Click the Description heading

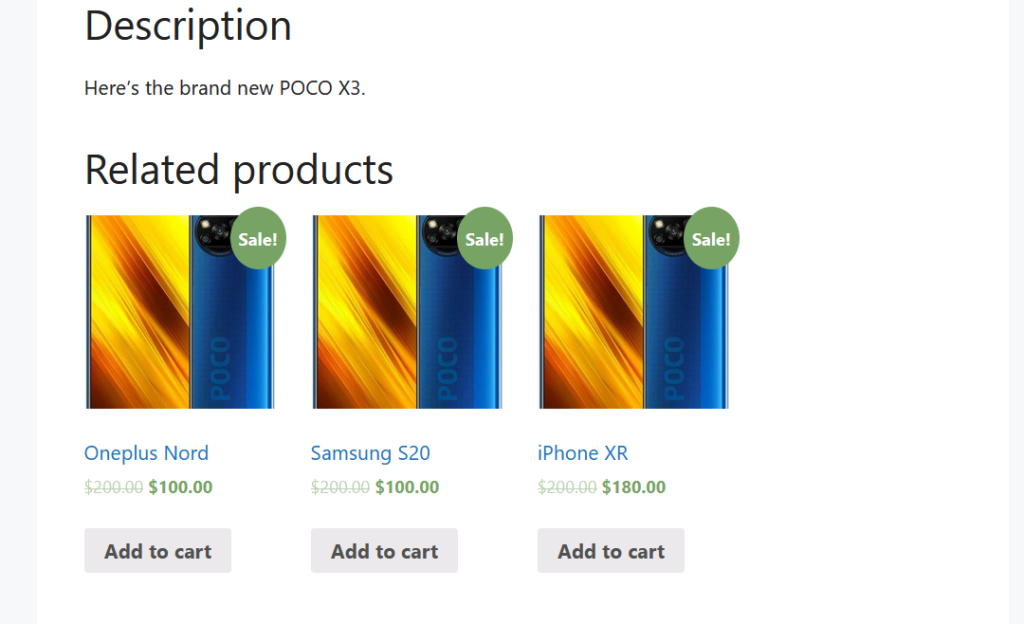coord(188,26)
